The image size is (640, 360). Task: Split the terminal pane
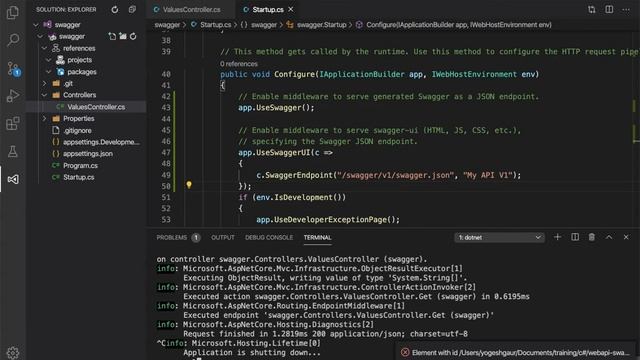(x=575, y=237)
